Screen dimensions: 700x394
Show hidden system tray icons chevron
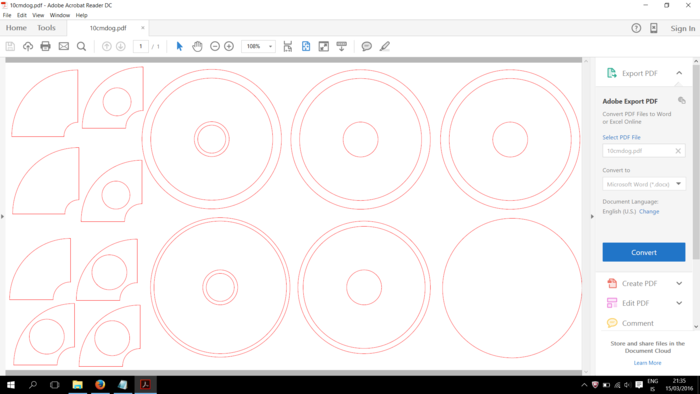tap(584, 385)
